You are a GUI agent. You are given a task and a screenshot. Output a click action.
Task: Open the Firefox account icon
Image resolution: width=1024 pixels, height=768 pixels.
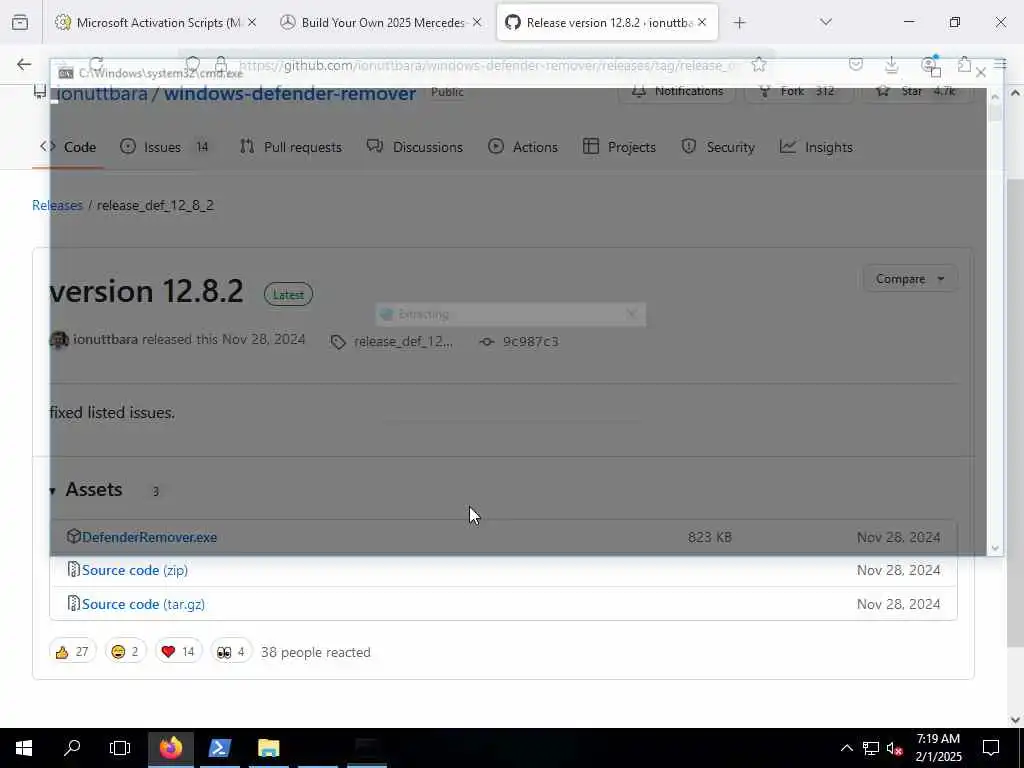(x=928, y=64)
